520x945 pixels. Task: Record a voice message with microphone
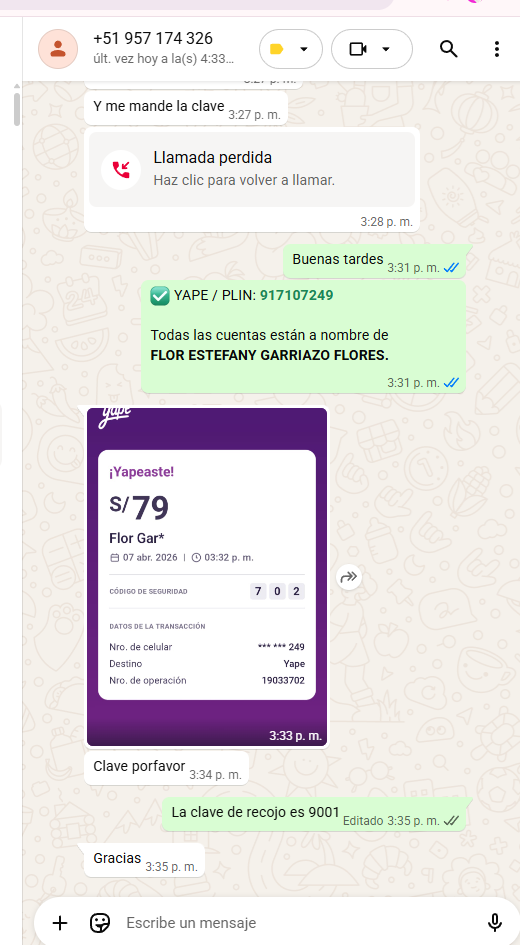[x=495, y=922]
